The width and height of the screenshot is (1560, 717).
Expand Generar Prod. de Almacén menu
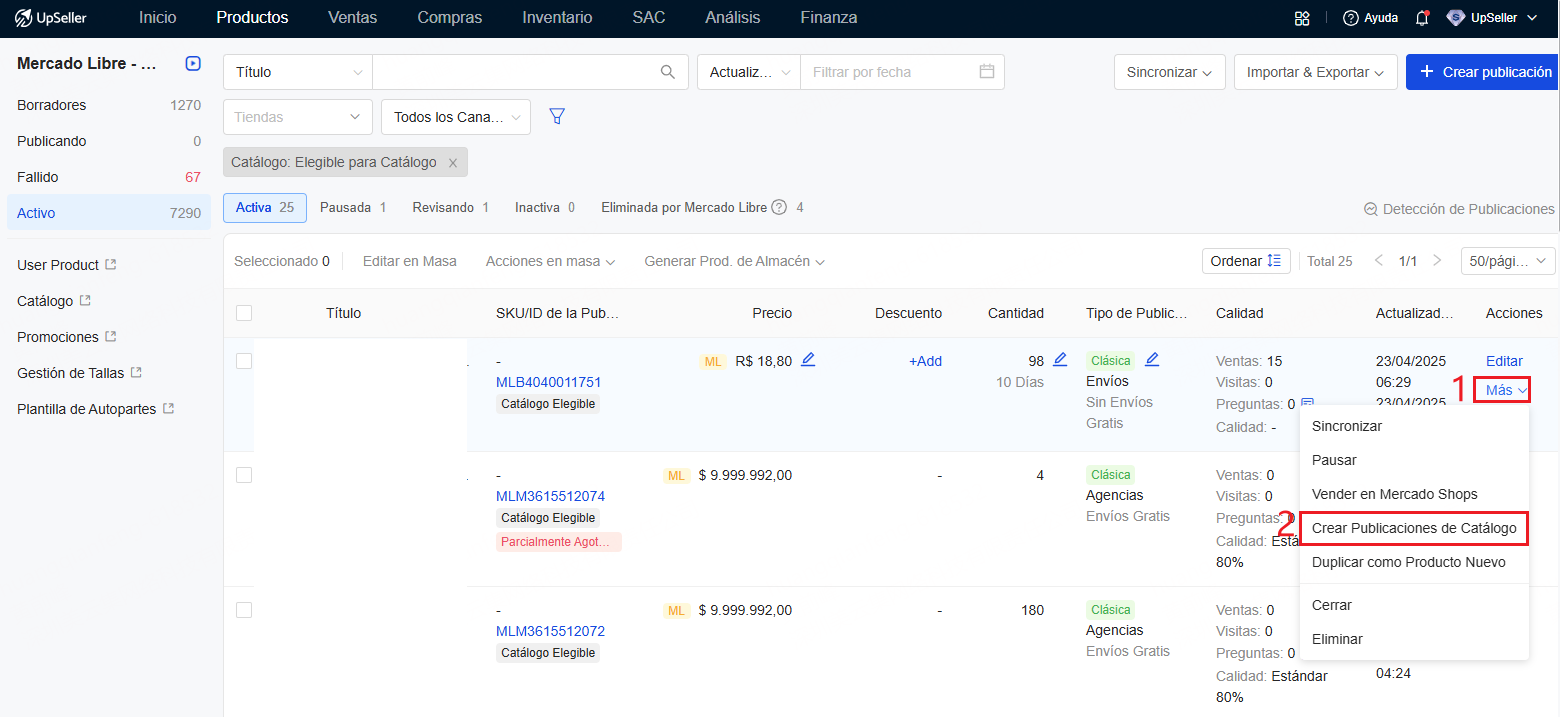(734, 261)
